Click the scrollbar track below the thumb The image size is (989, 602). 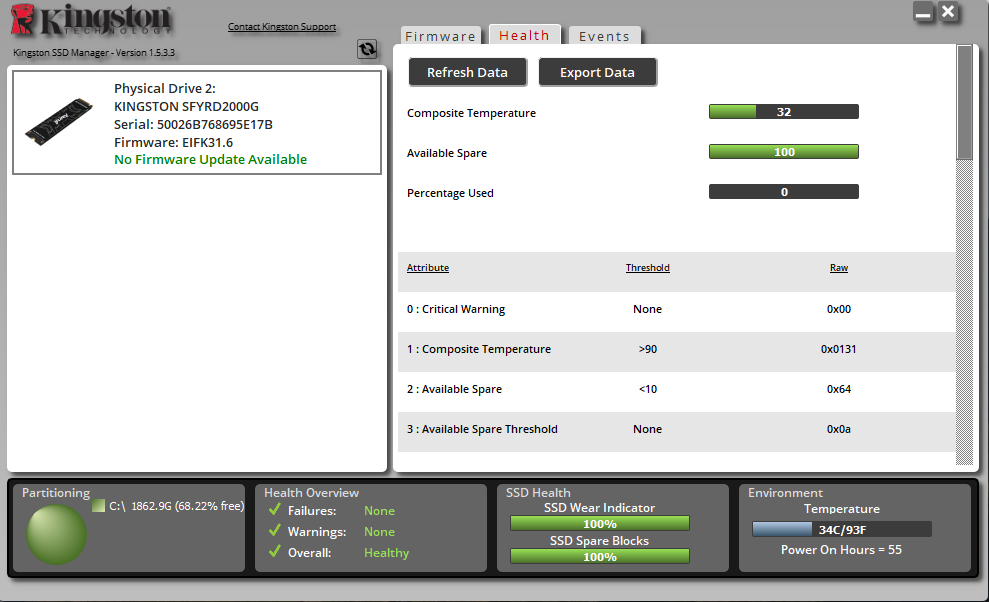[x=964, y=312]
